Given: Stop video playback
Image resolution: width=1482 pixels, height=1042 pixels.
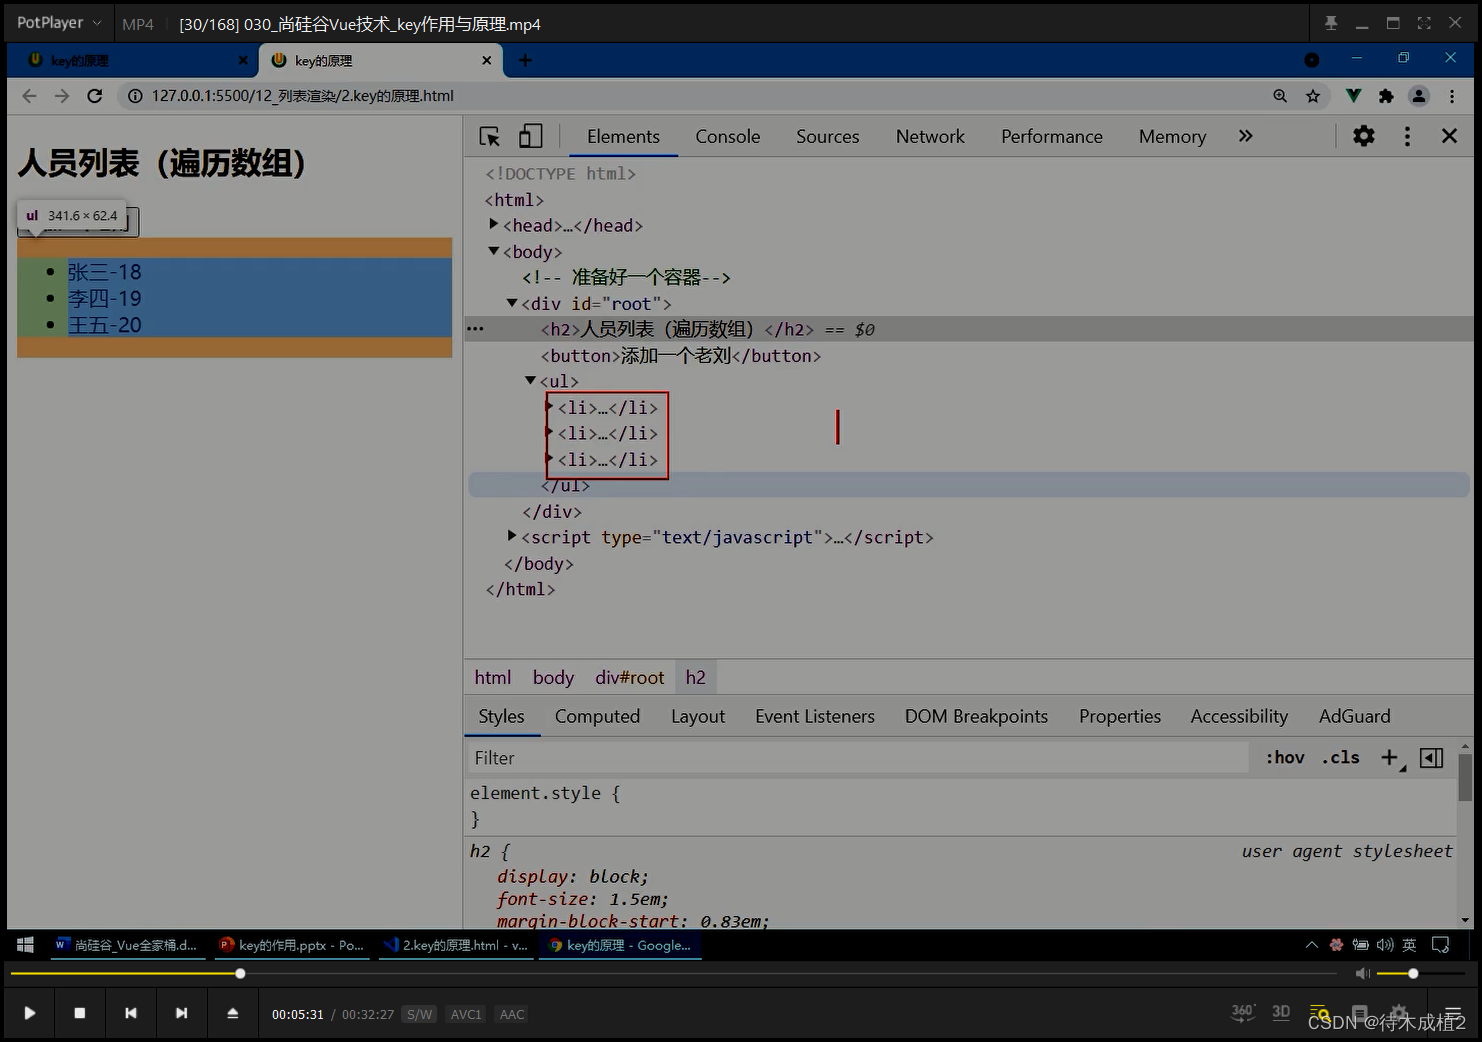Looking at the screenshot, I should [80, 1013].
